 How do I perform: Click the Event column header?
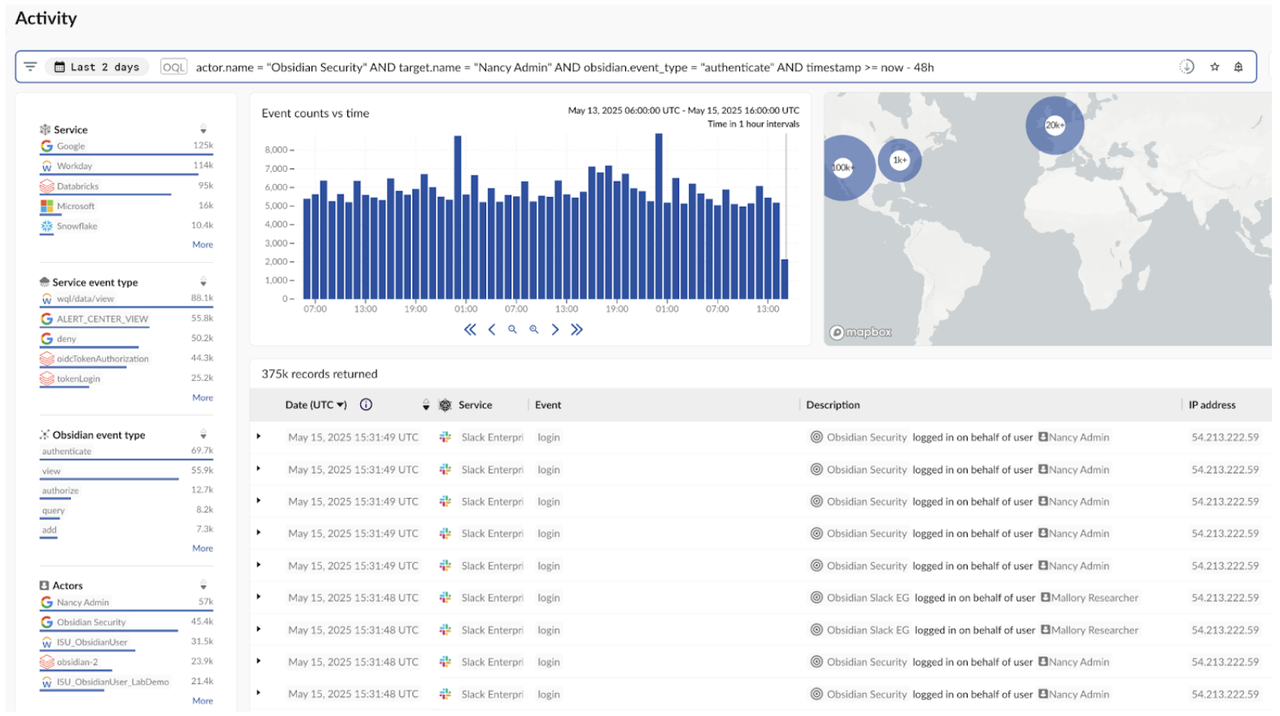(x=548, y=405)
